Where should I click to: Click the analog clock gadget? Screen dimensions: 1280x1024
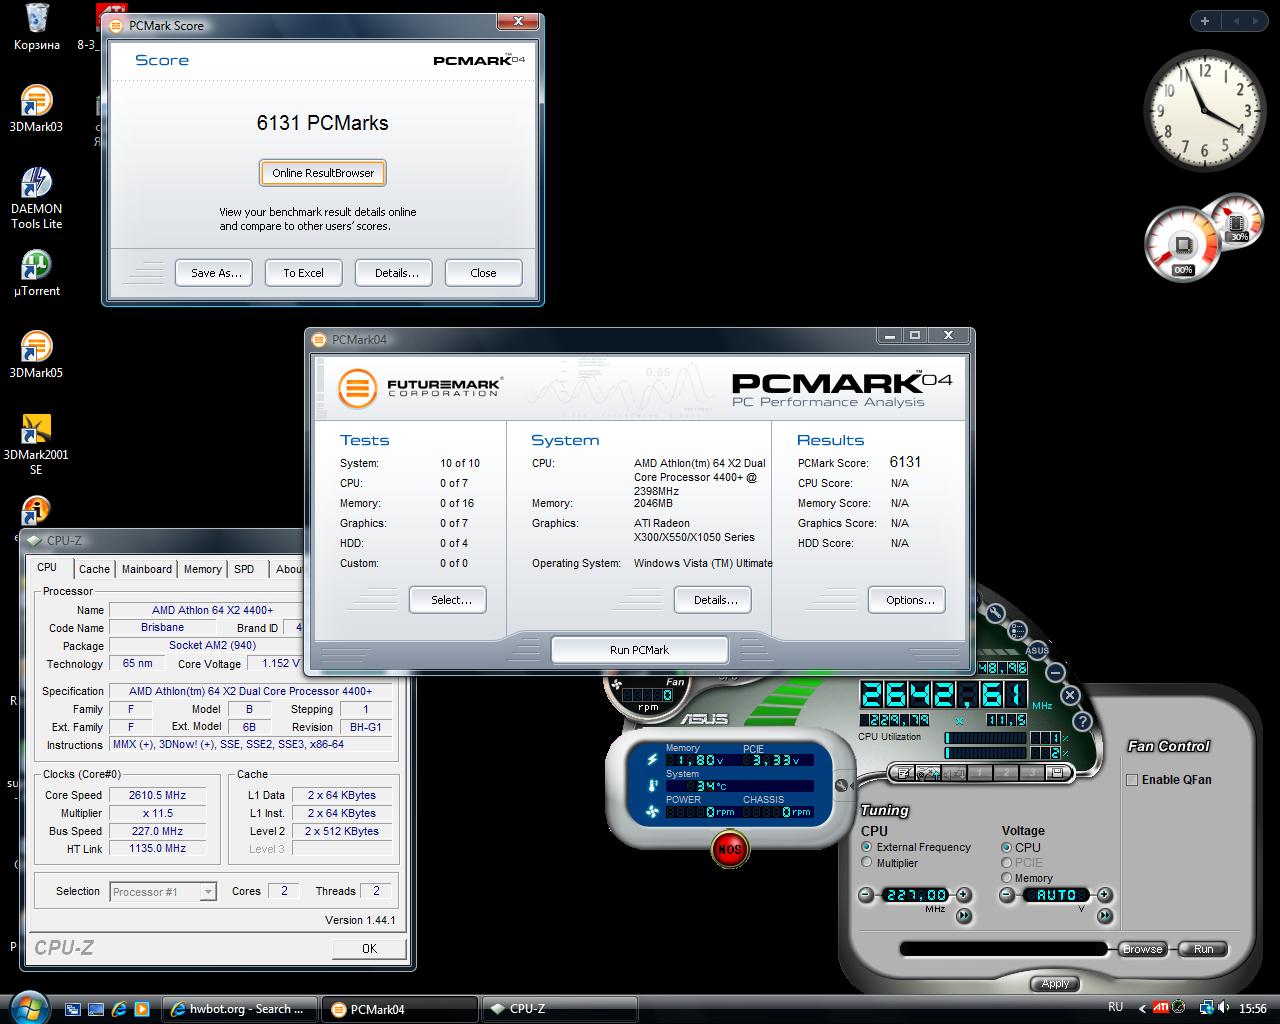pyautogui.click(x=1204, y=110)
